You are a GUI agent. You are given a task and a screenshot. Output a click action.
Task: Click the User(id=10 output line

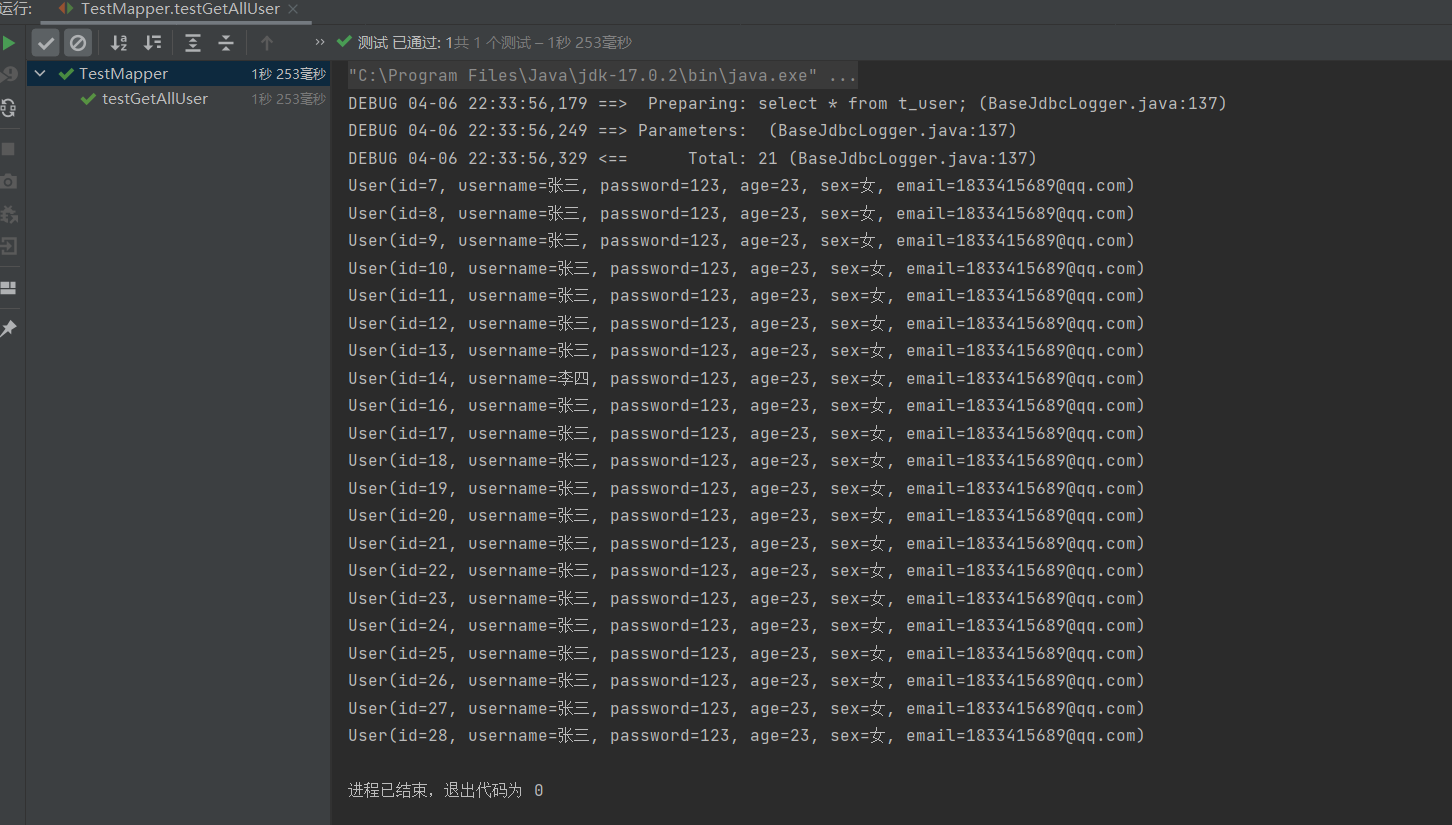point(747,269)
